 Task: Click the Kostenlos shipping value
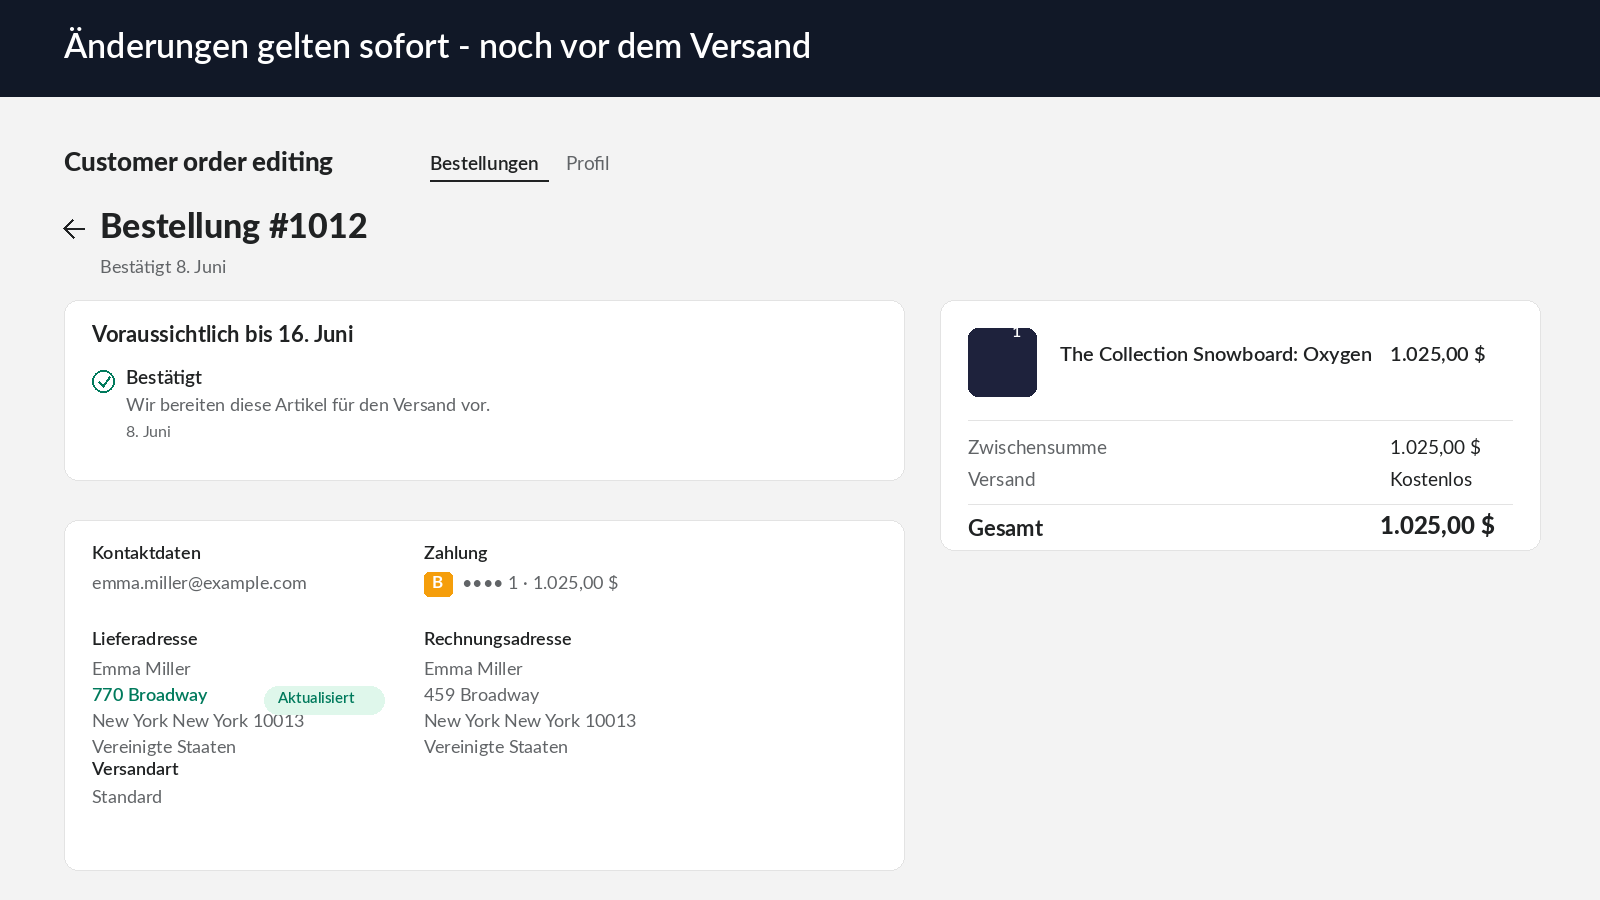coord(1431,479)
